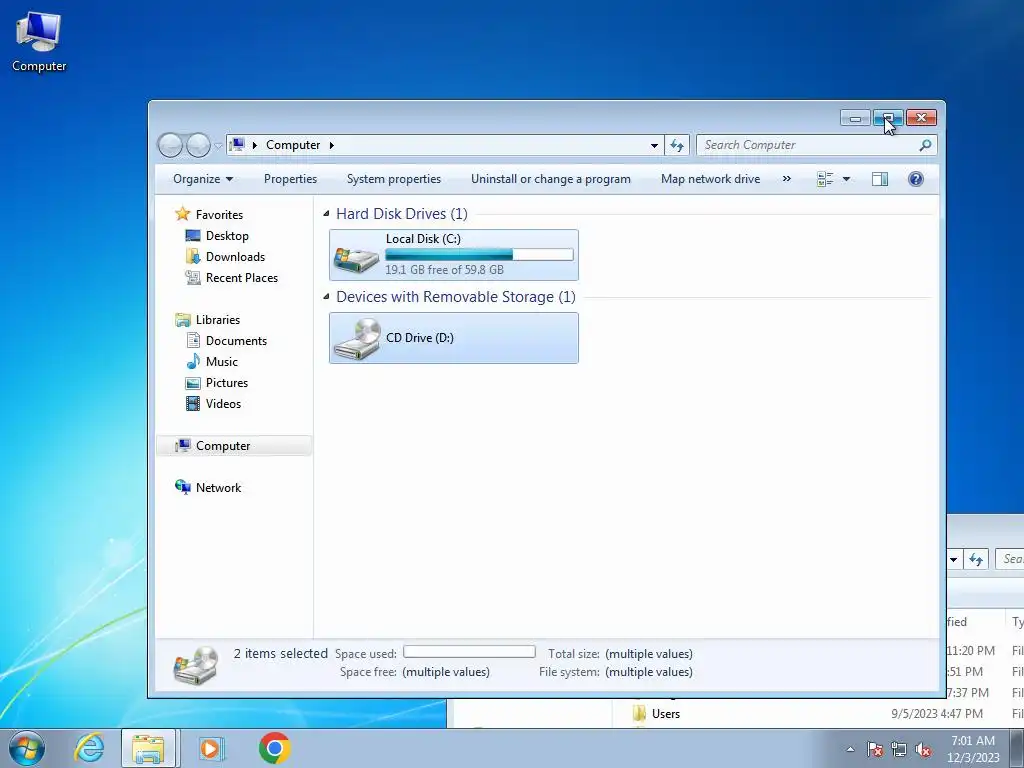Toggle the preview pane

point(880,179)
